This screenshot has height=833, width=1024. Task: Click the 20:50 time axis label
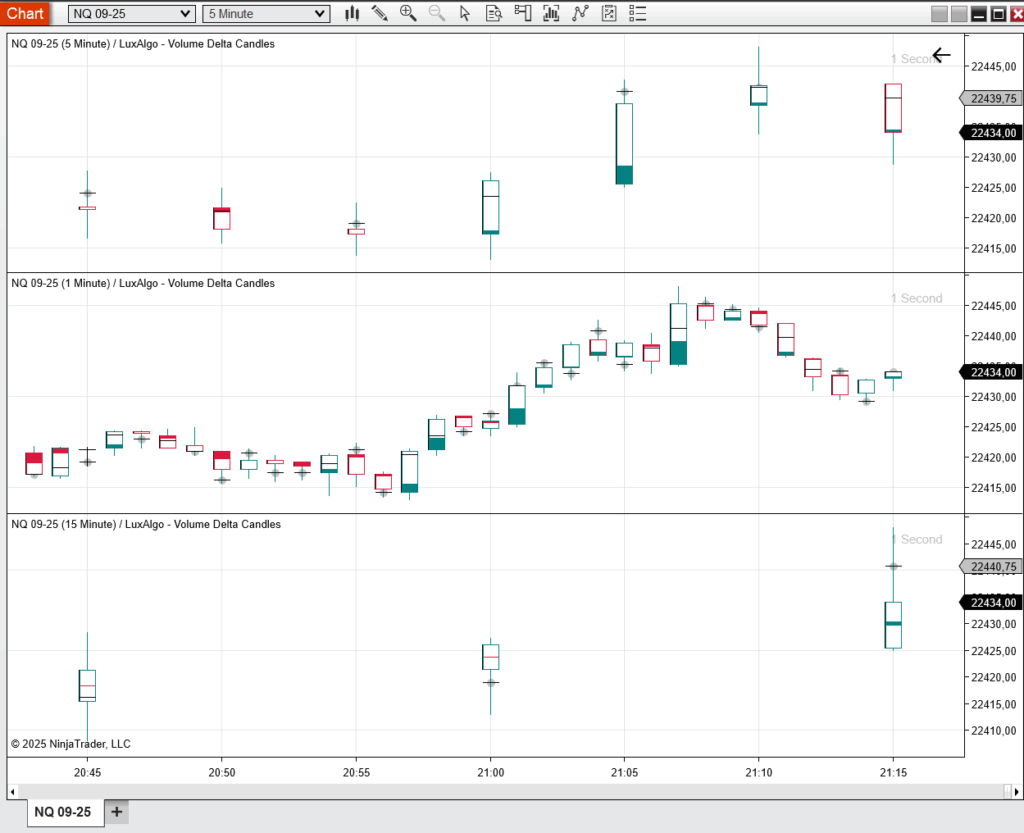coord(222,772)
